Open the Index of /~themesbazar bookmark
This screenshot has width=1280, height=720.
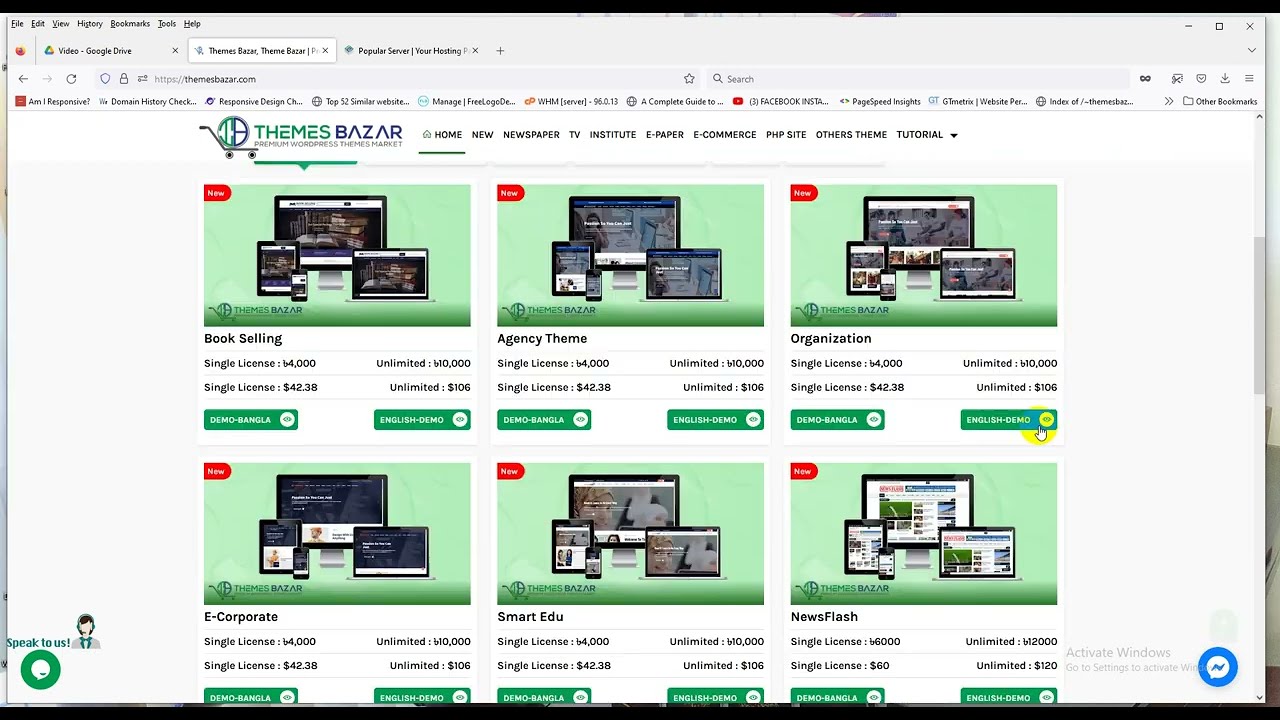1084,101
